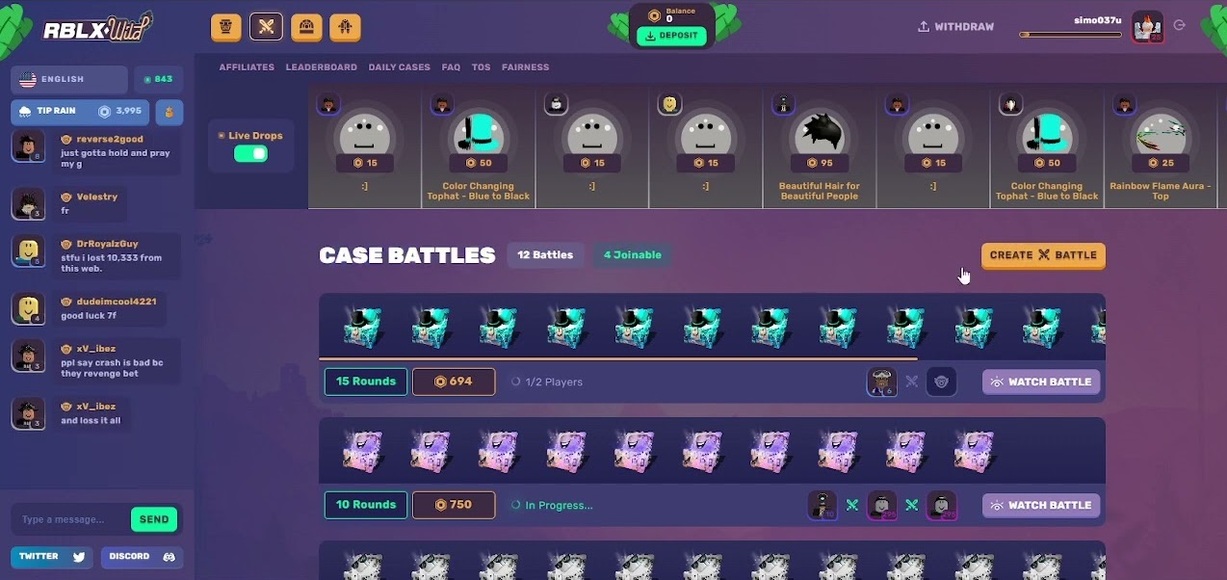Show all 12 Battles filter
Viewport: 1227px width, 580px height.
click(x=545, y=255)
